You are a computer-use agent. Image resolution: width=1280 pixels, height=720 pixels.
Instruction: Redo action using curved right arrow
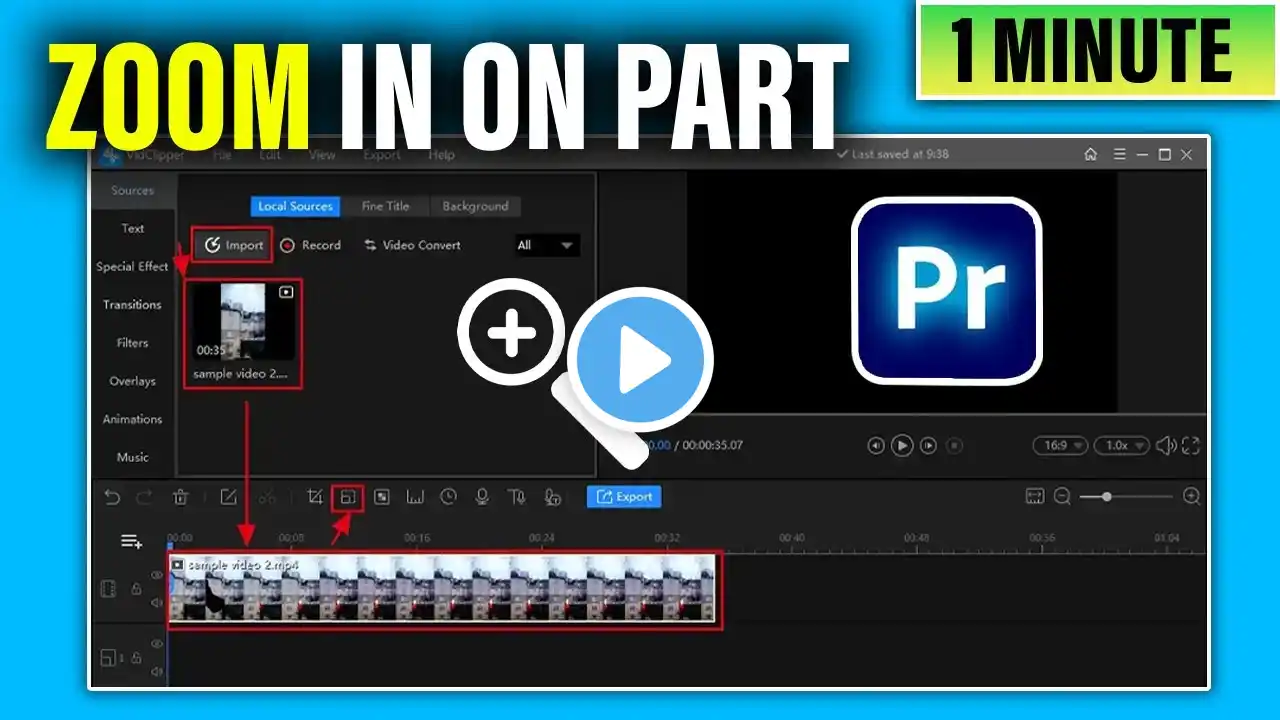pyautogui.click(x=144, y=497)
